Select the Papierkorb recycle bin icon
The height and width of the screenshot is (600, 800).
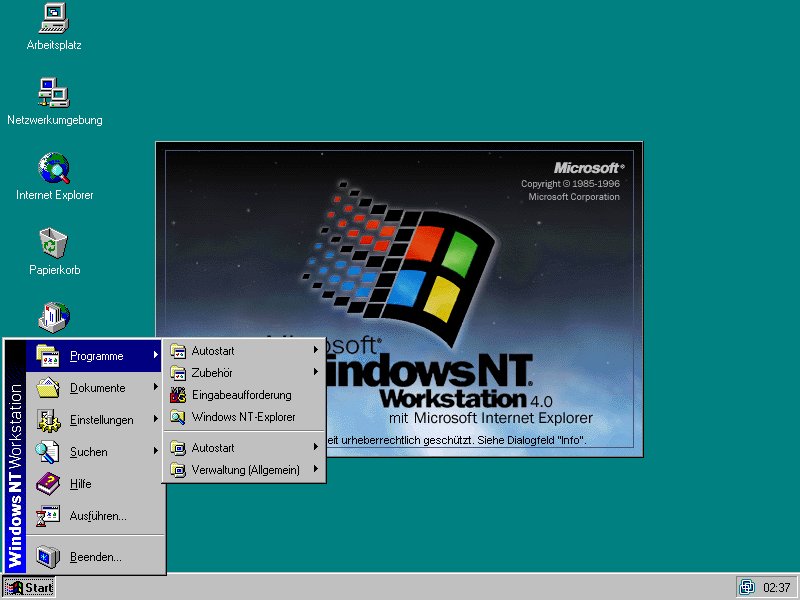click(x=53, y=243)
